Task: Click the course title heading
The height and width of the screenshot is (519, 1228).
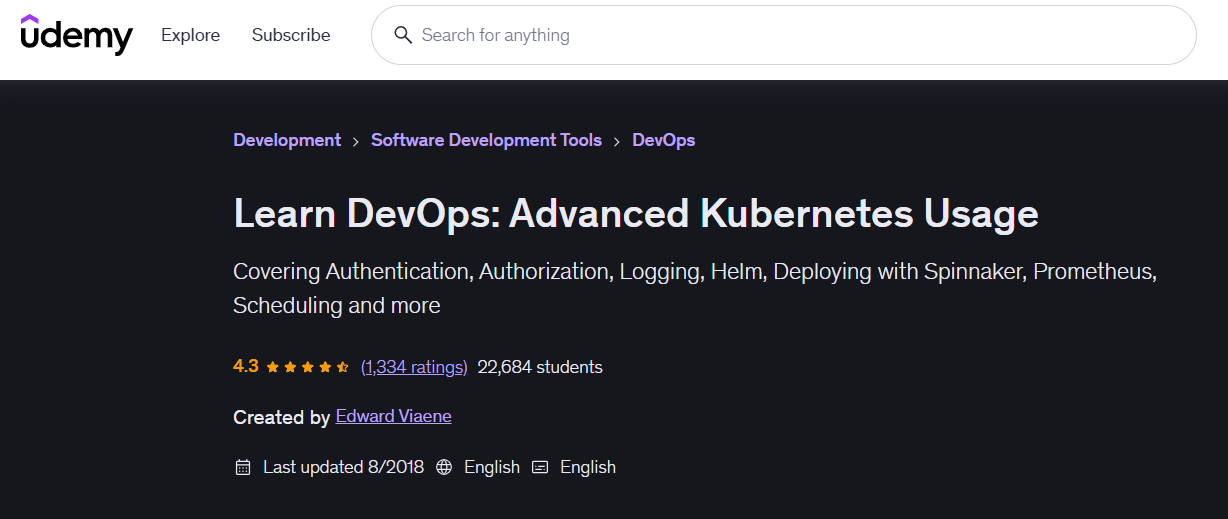Action: tap(636, 213)
